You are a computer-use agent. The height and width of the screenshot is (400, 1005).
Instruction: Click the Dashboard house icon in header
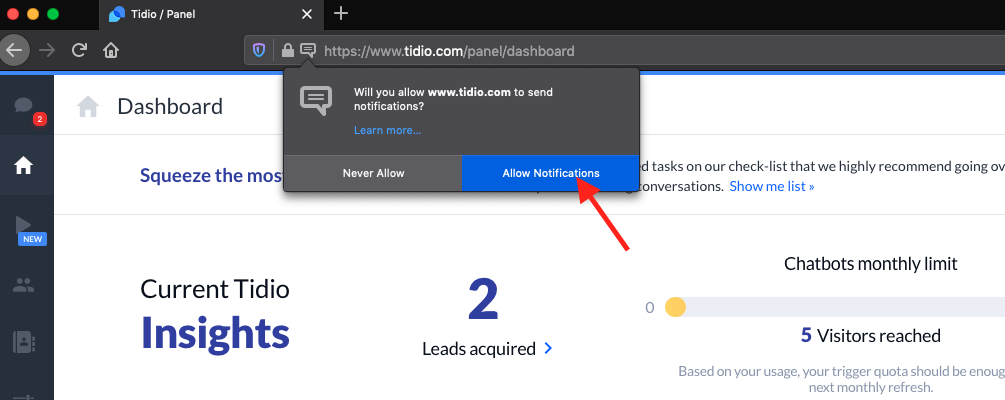click(x=88, y=106)
